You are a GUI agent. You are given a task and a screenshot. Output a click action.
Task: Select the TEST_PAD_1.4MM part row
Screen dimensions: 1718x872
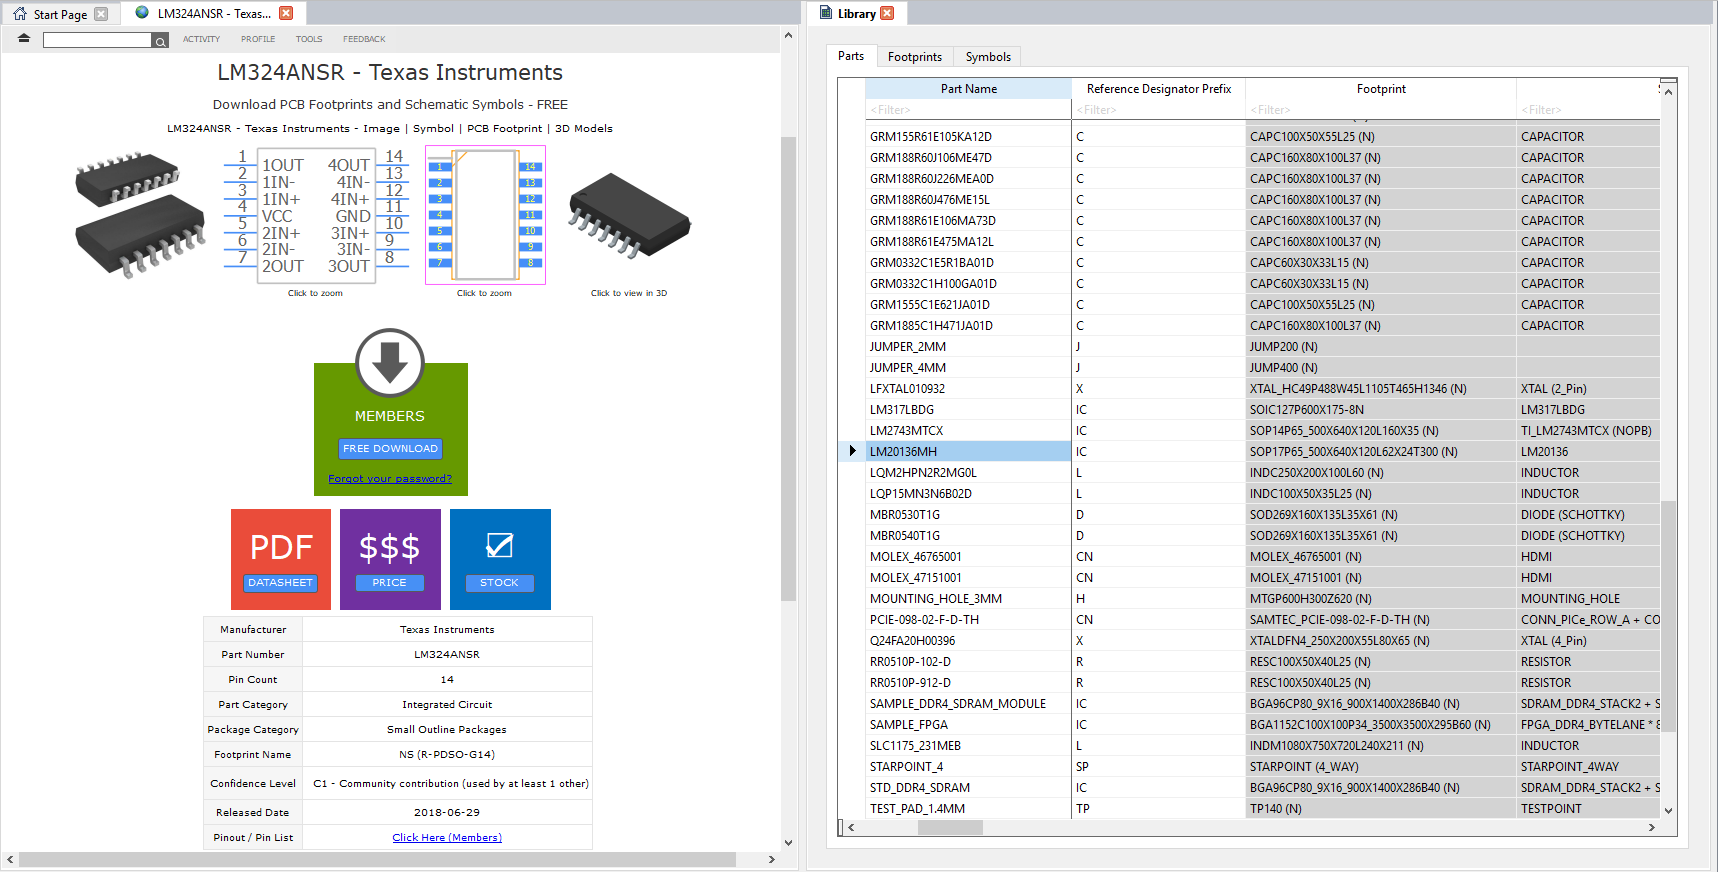tap(968, 809)
